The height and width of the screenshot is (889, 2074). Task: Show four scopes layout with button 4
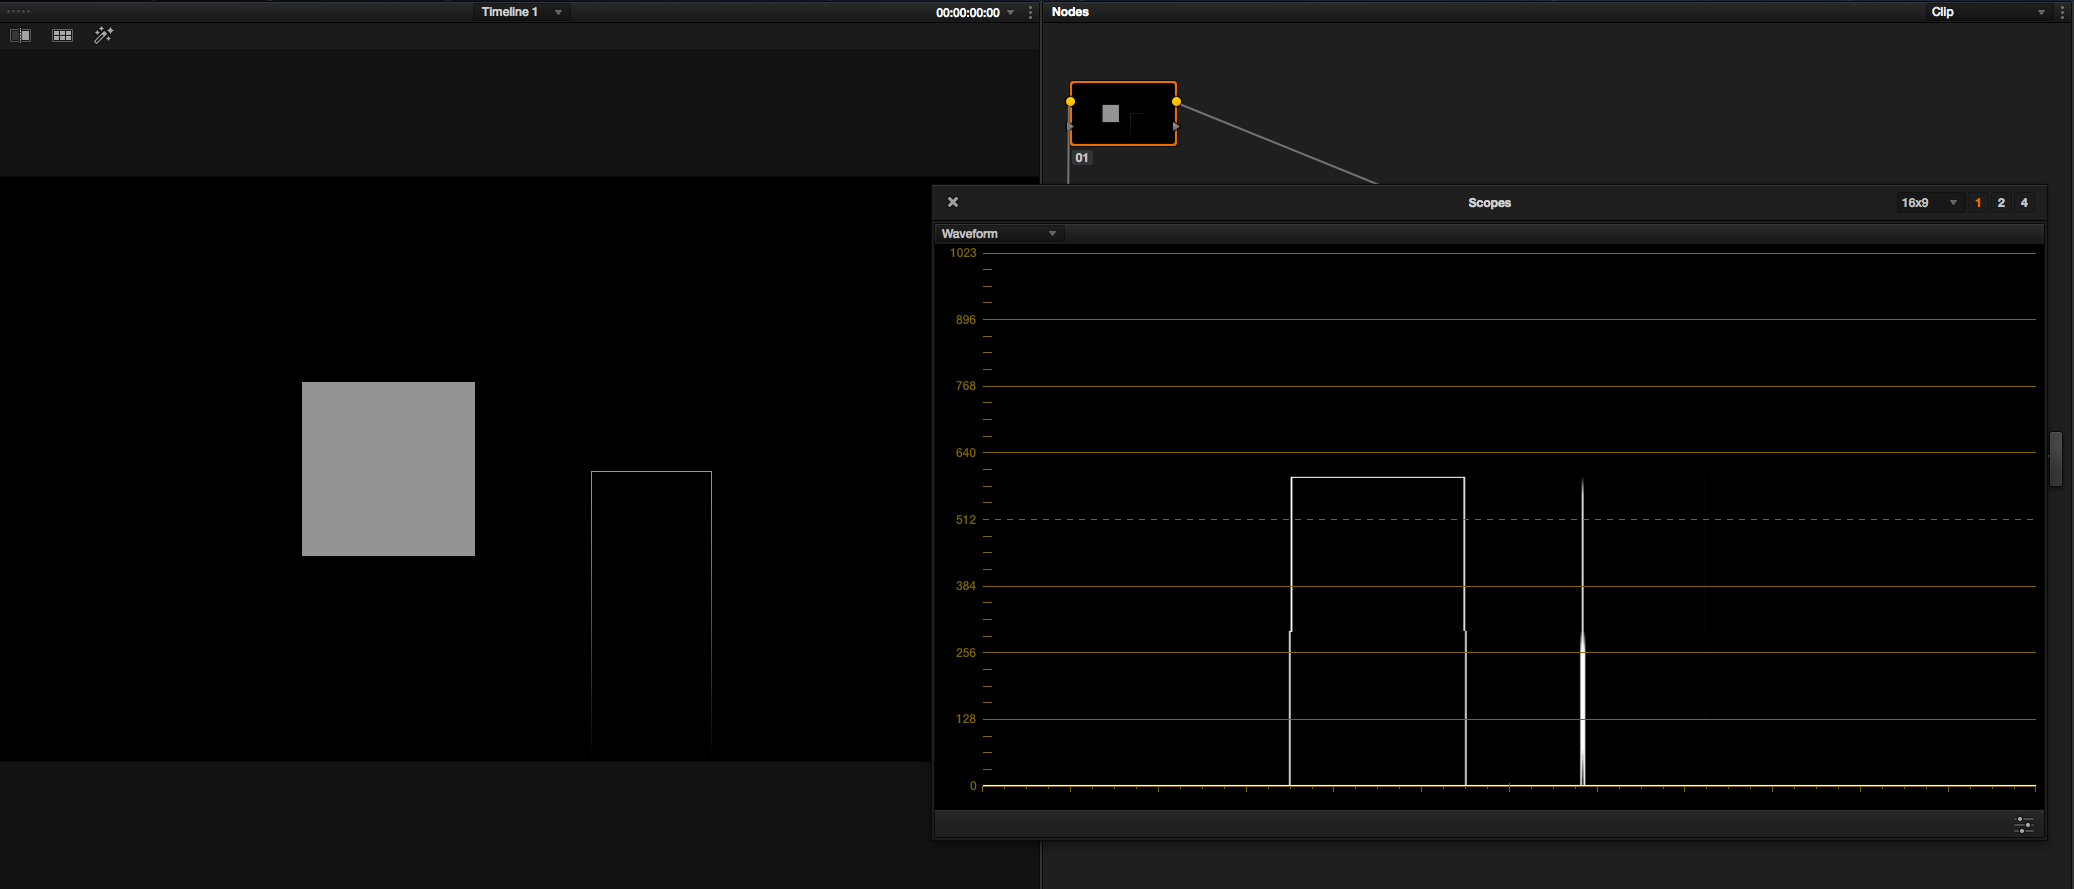(2024, 202)
